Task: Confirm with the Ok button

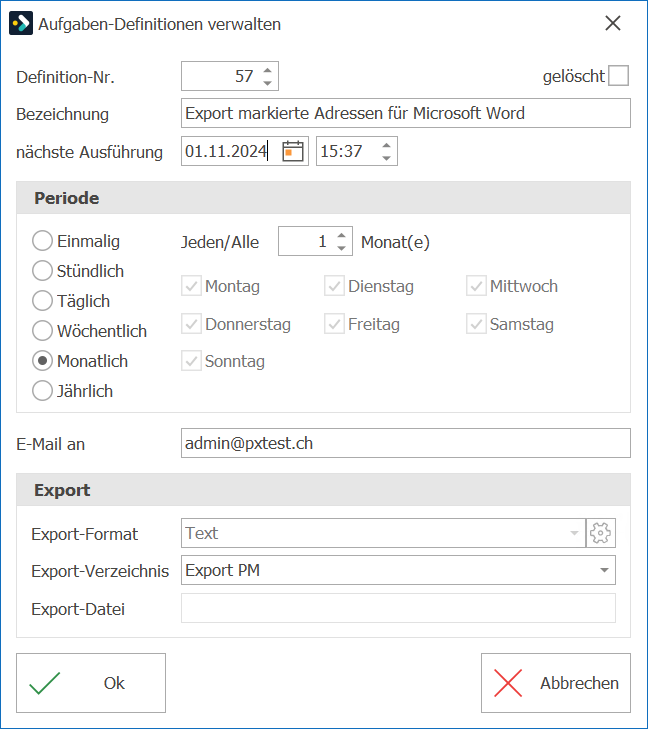Action: (91, 683)
